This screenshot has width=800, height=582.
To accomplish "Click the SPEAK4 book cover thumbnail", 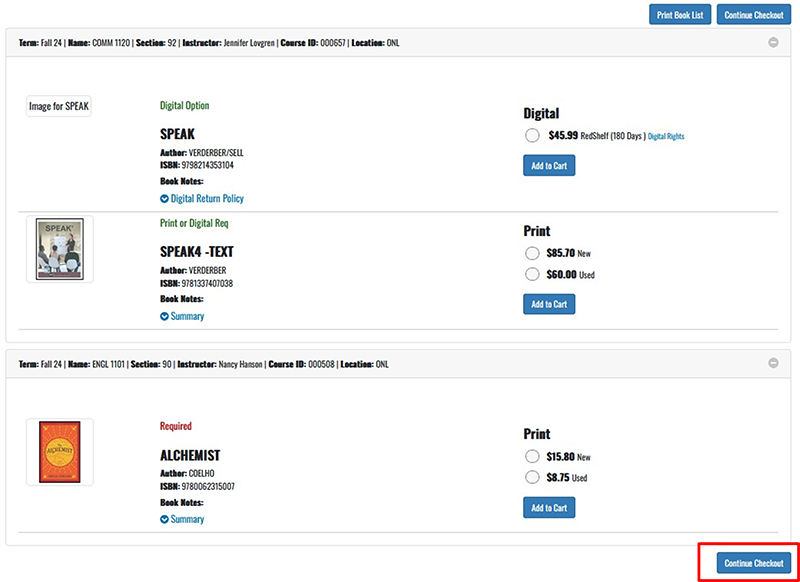I will click(x=59, y=248).
